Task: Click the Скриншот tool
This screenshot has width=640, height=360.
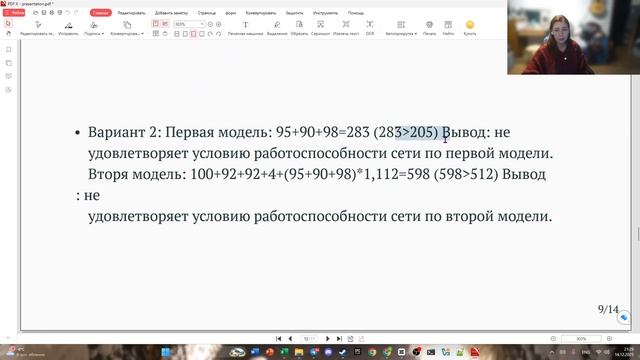Action: pyautogui.click(x=320, y=28)
